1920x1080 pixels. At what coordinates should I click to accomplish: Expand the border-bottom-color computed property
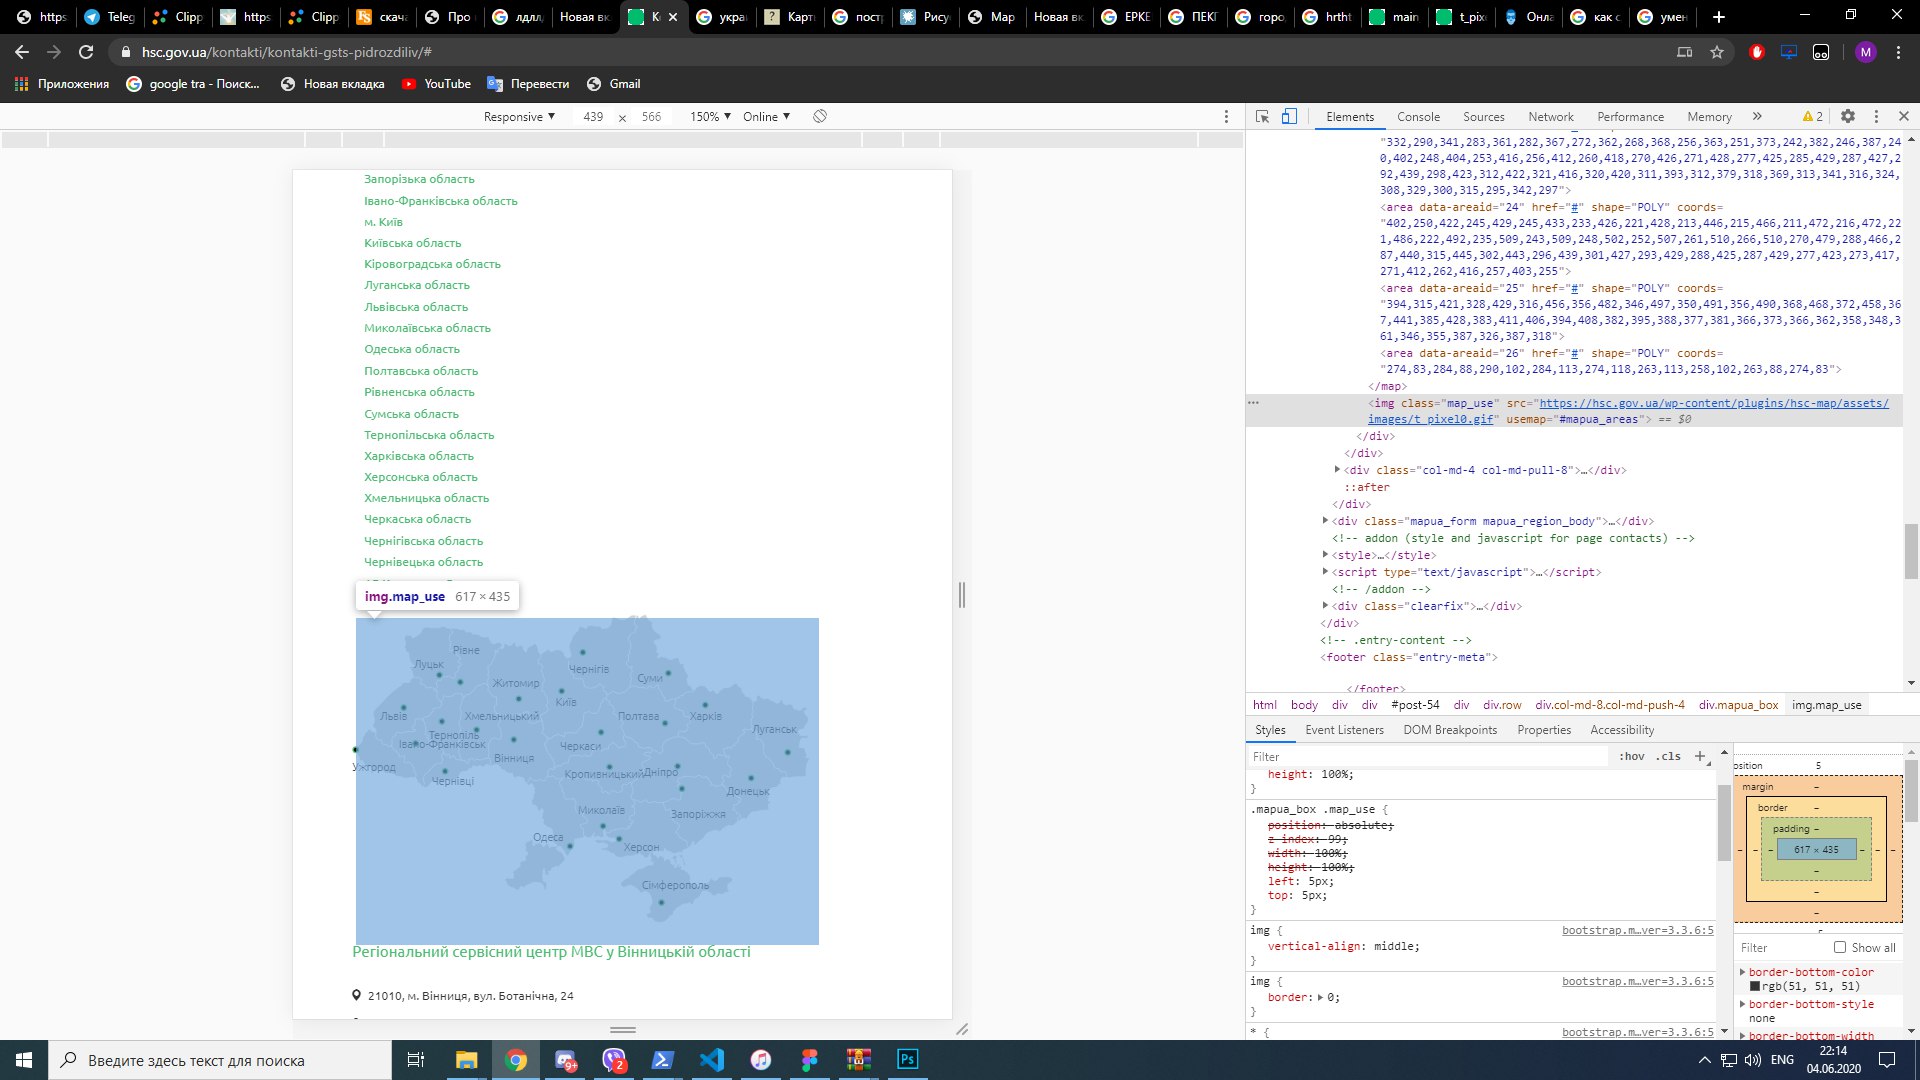1743,972
